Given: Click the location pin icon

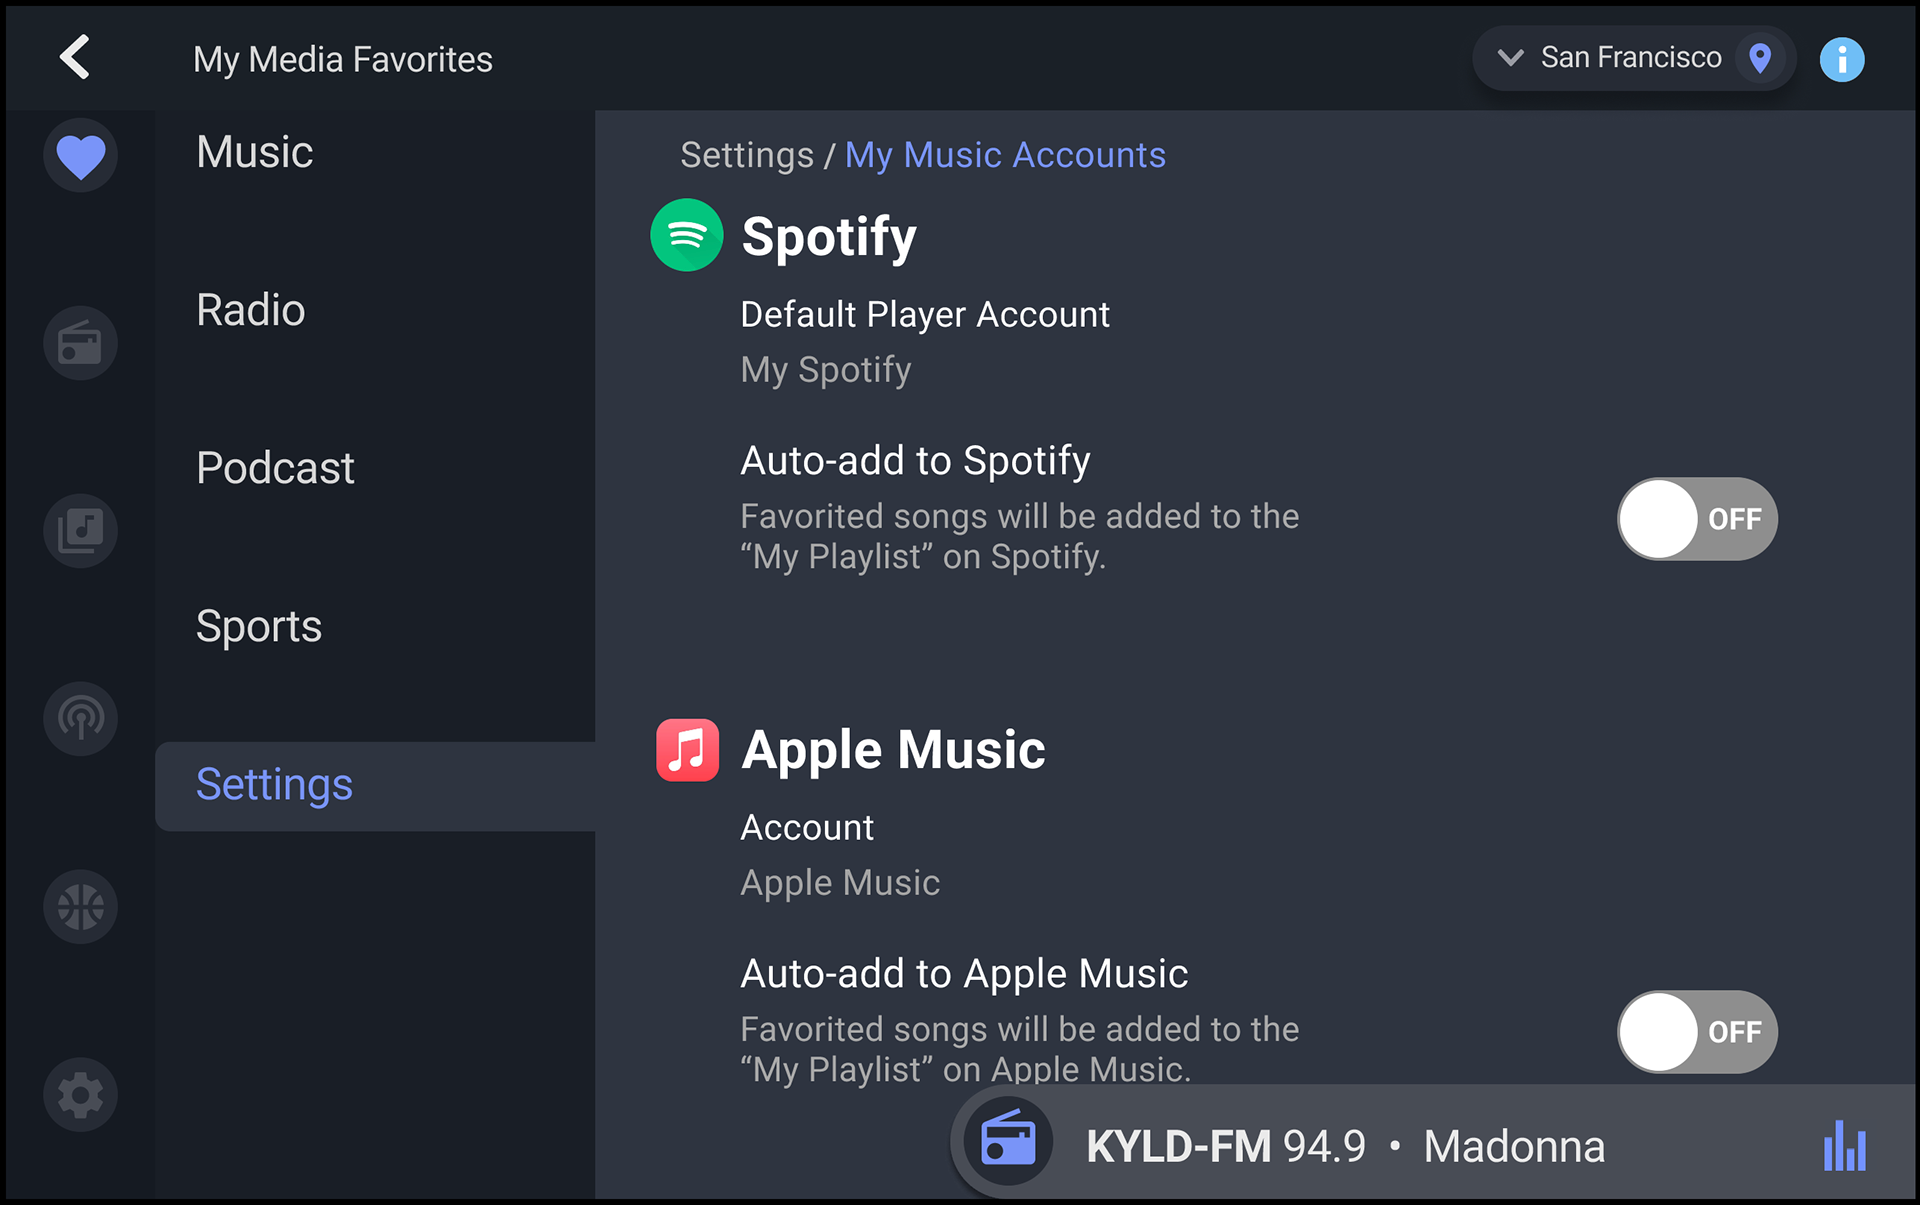Looking at the screenshot, I should coord(1760,58).
